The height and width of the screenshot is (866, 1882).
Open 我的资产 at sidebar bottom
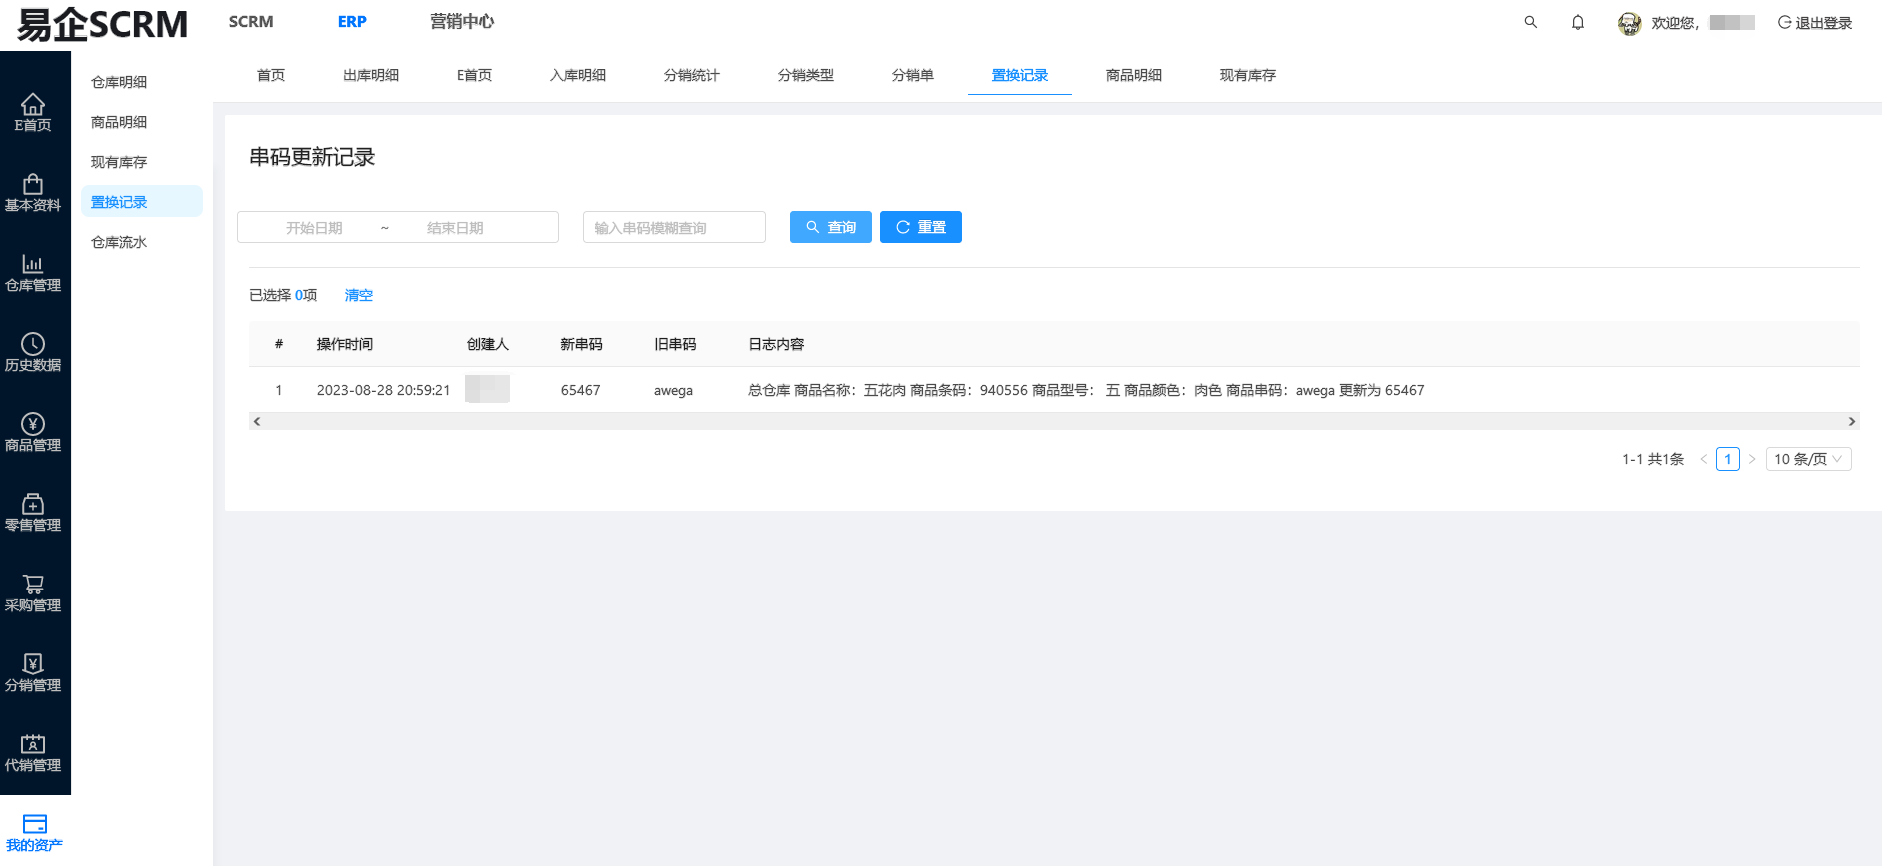tap(34, 832)
